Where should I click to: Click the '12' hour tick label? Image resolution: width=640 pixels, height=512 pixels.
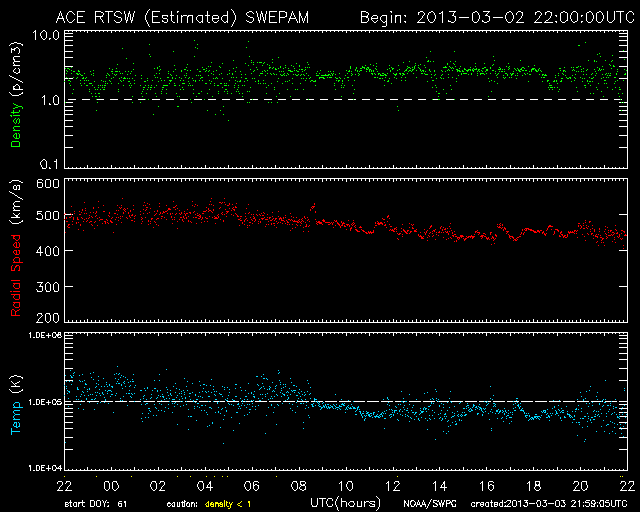393,486
